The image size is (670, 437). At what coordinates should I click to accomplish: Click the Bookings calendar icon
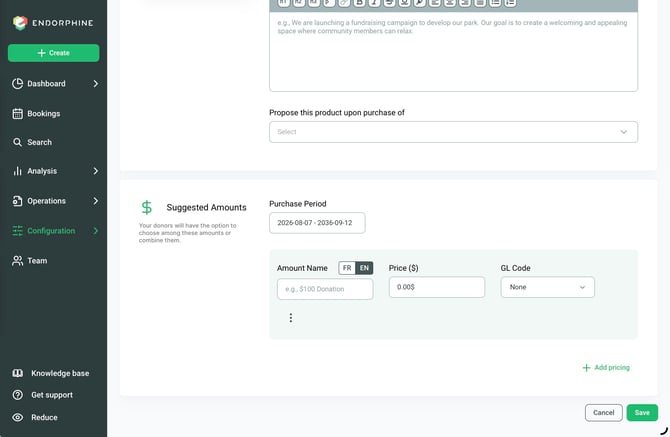pos(18,114)
